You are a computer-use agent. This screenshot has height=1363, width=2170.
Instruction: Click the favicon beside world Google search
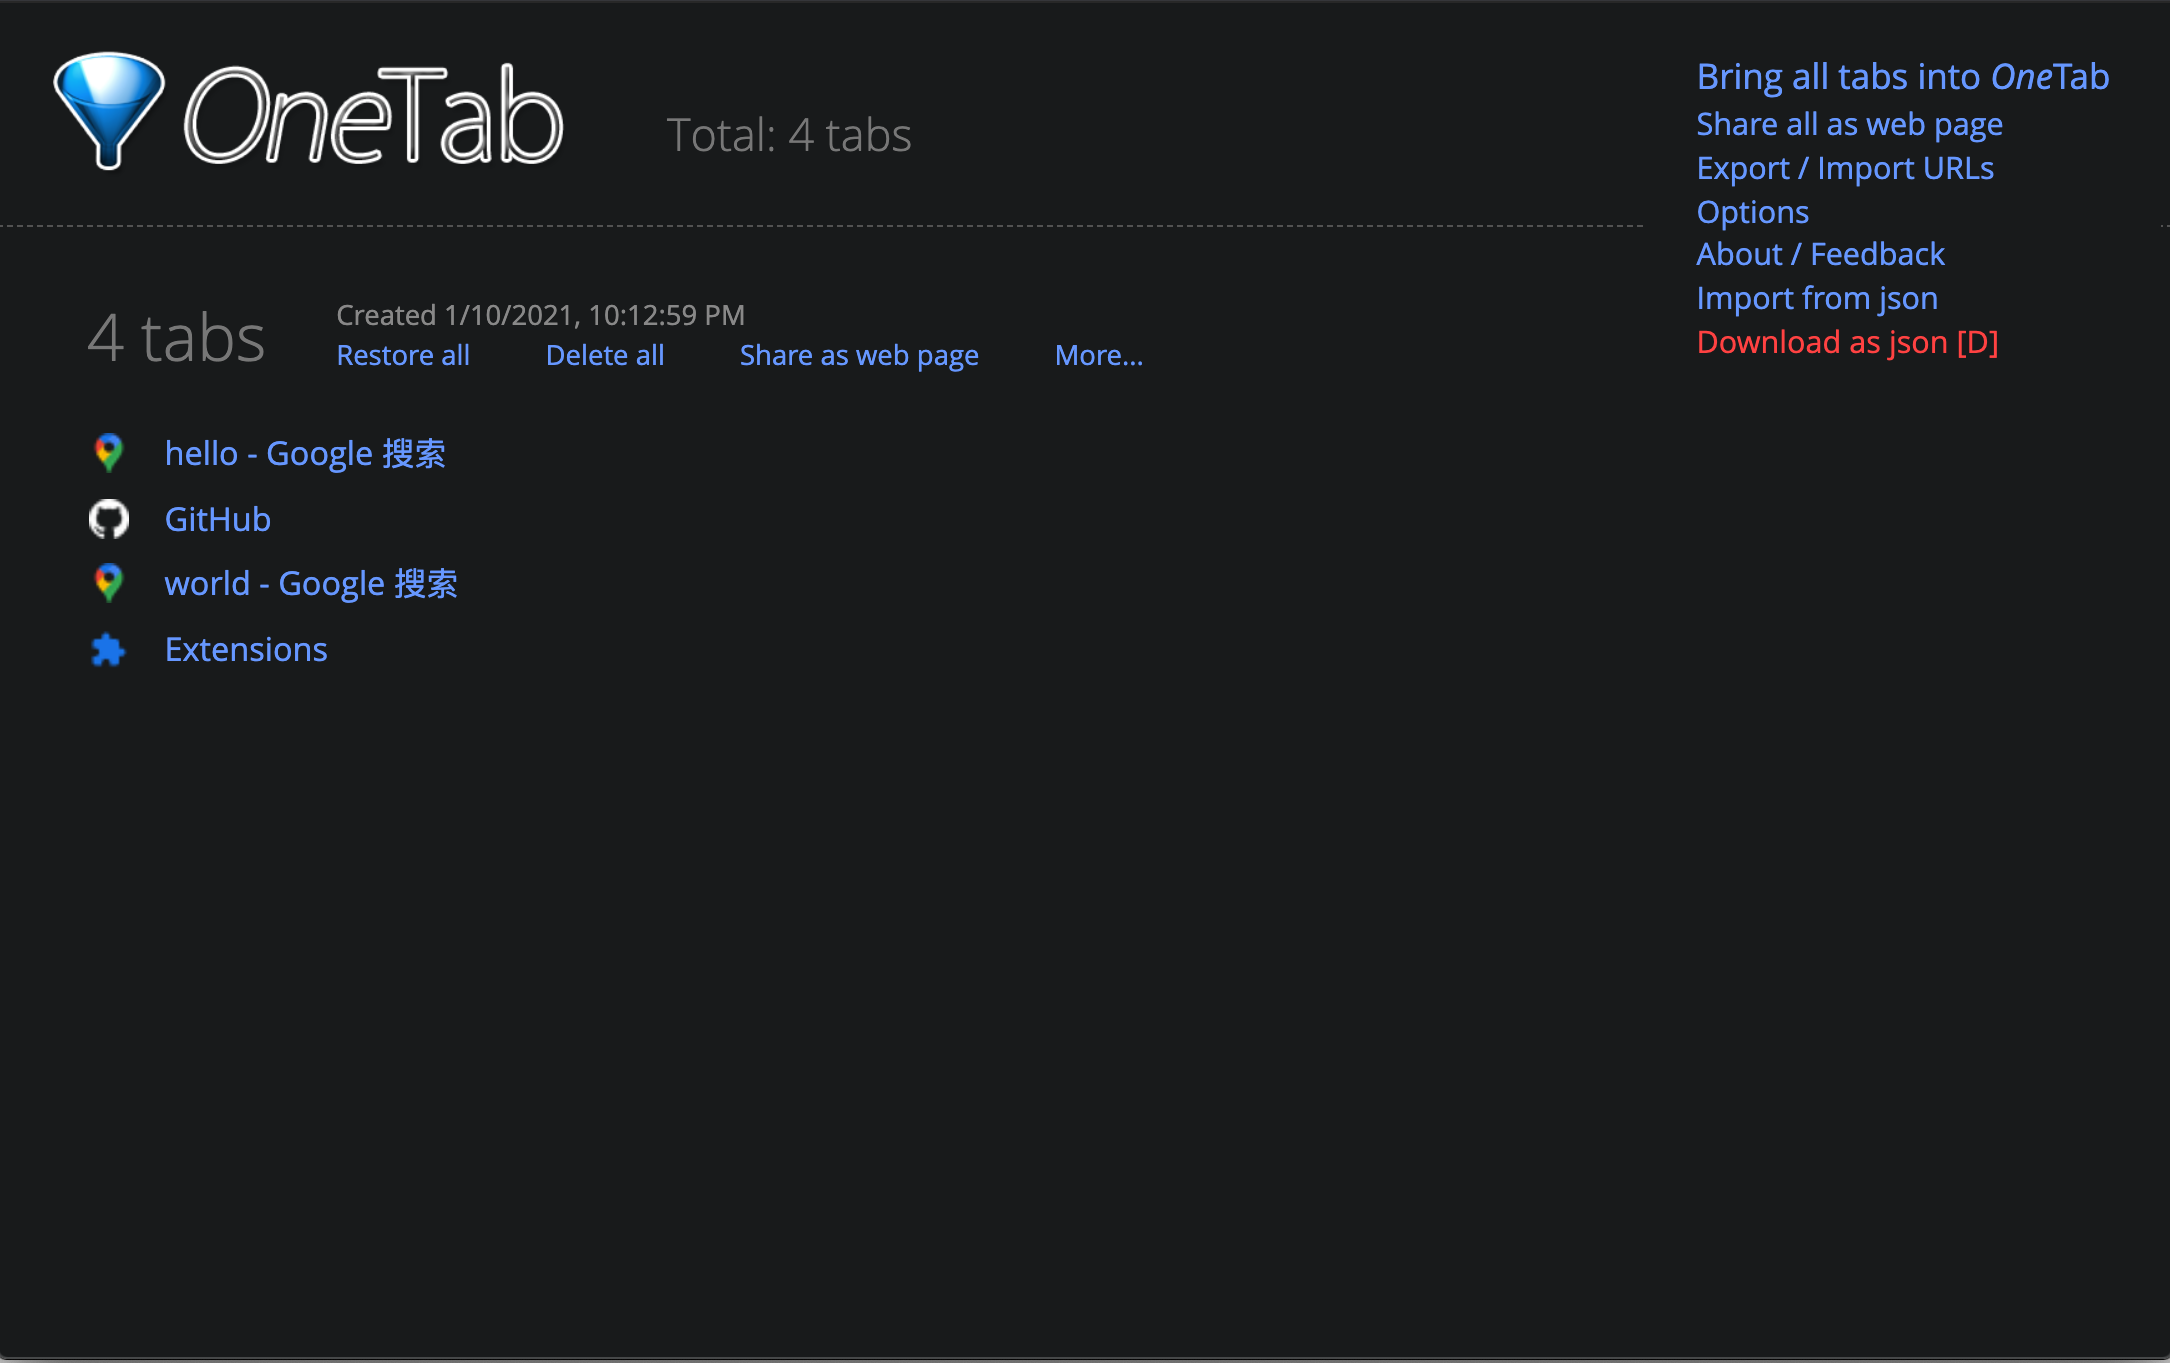[x=108, y=583]
